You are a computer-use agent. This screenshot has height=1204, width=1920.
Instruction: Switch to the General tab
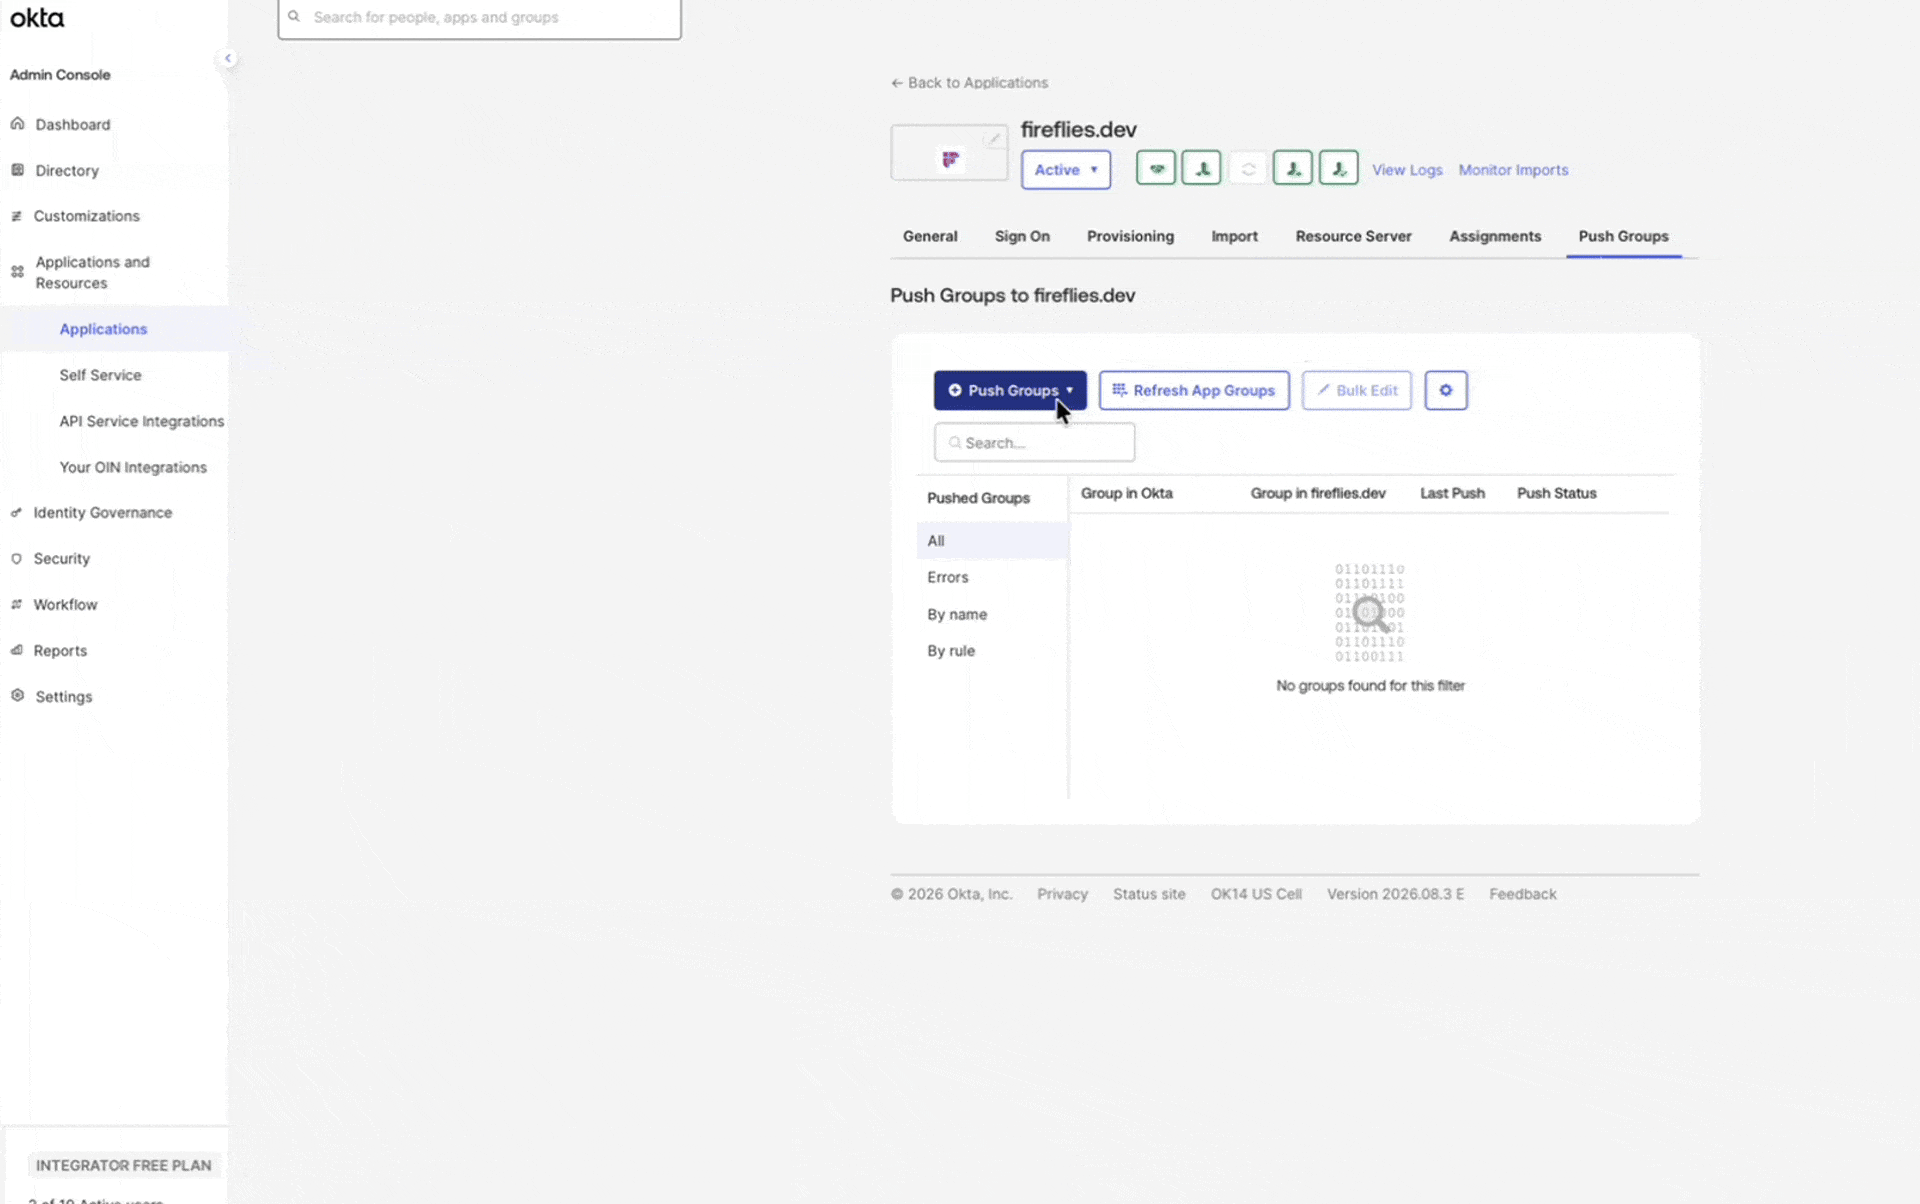[x=930, y=236]
